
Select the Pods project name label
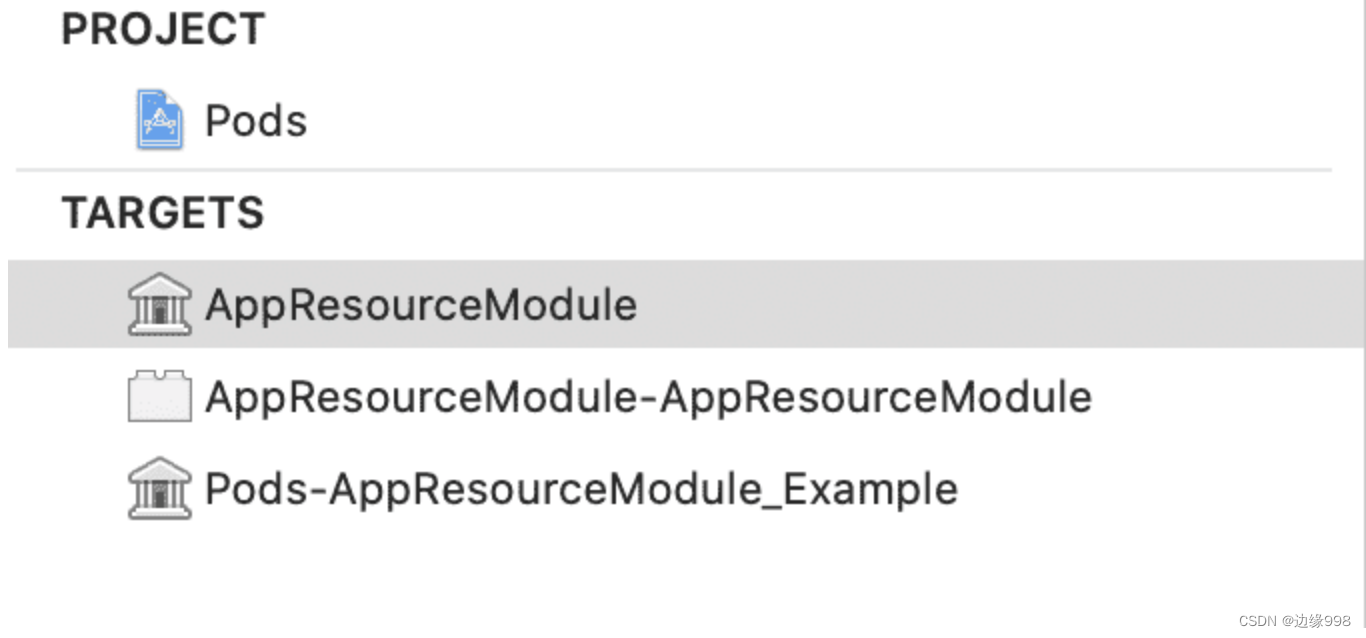tap(256, 121)
